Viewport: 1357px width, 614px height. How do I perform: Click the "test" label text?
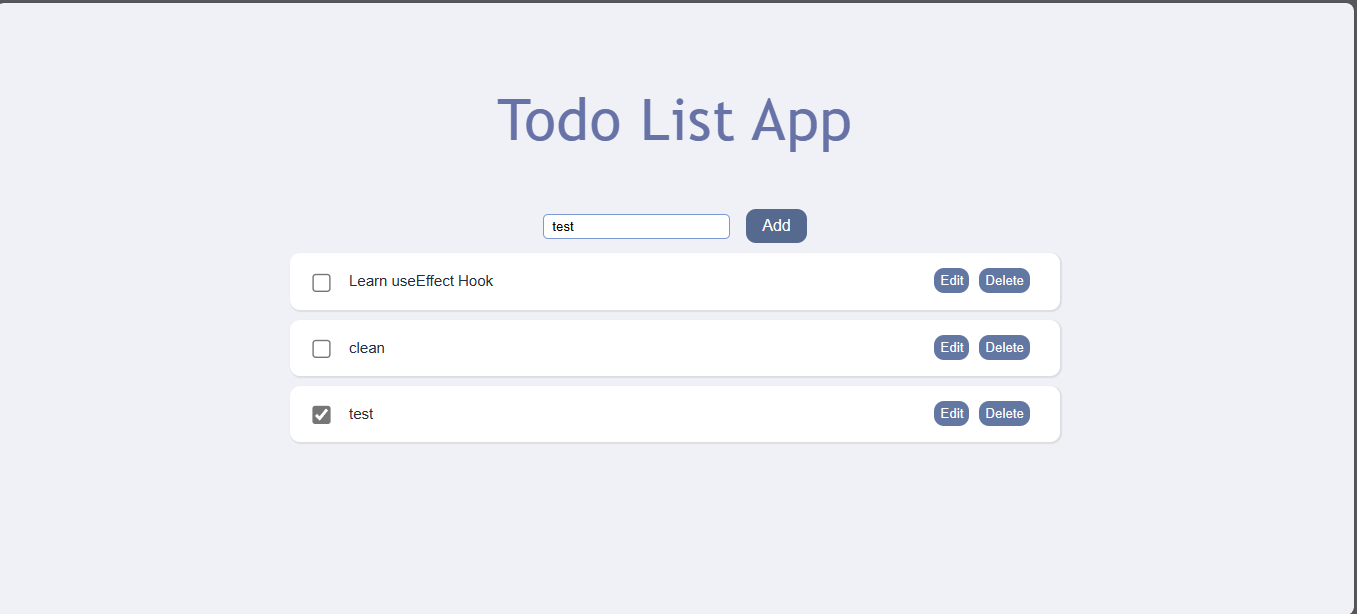point(361,414)
